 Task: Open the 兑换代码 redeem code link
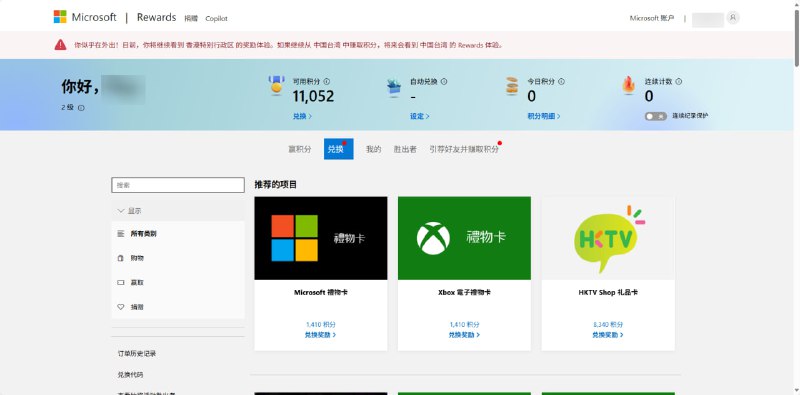(131, 375)
